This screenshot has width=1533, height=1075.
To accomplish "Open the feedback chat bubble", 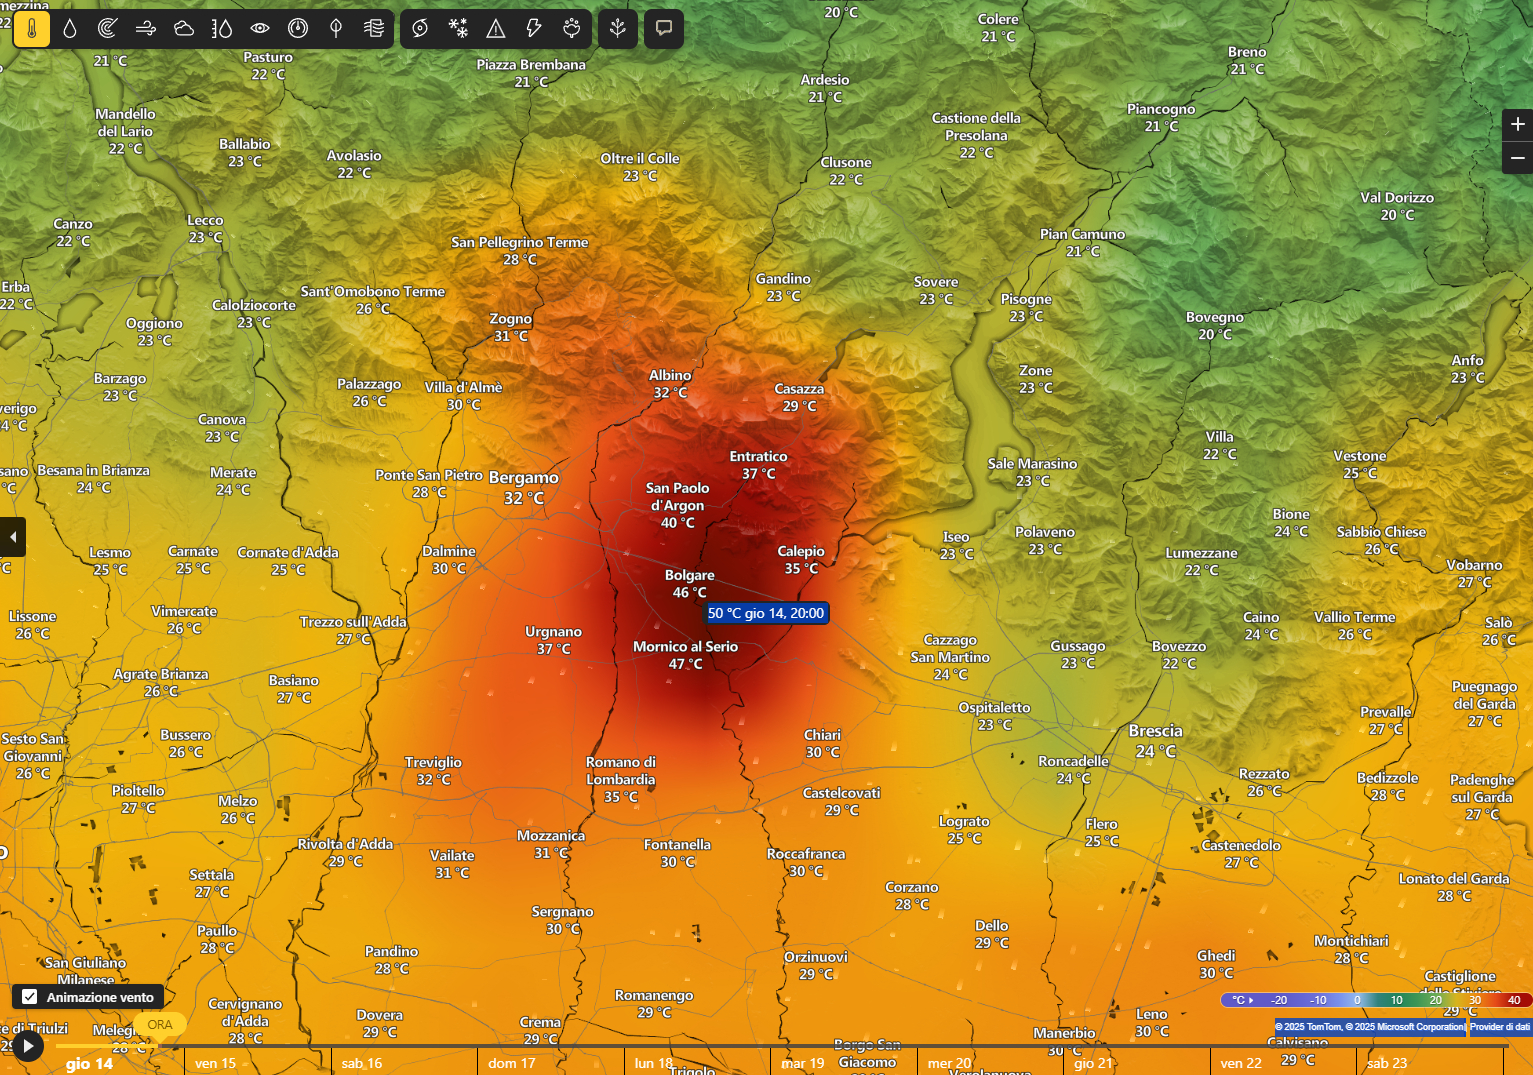I will (664, 29).
